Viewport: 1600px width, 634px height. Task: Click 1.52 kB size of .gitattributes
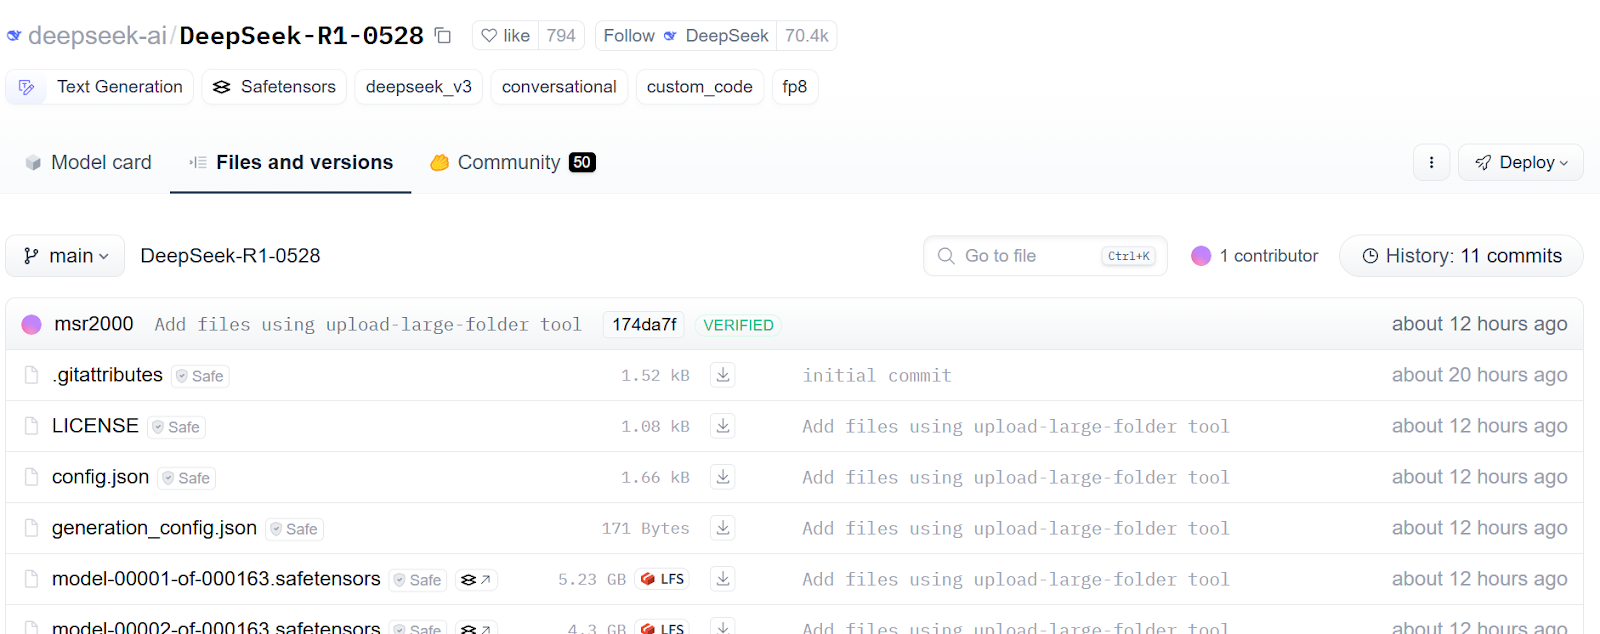pos(655,375)
